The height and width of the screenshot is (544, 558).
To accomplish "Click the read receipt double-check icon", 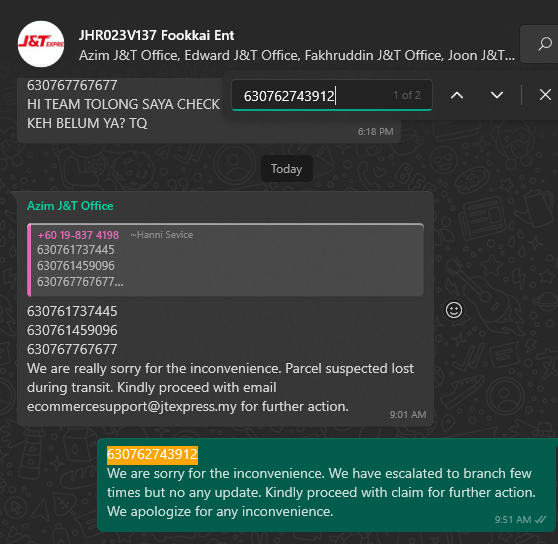I will pos(541,520).
